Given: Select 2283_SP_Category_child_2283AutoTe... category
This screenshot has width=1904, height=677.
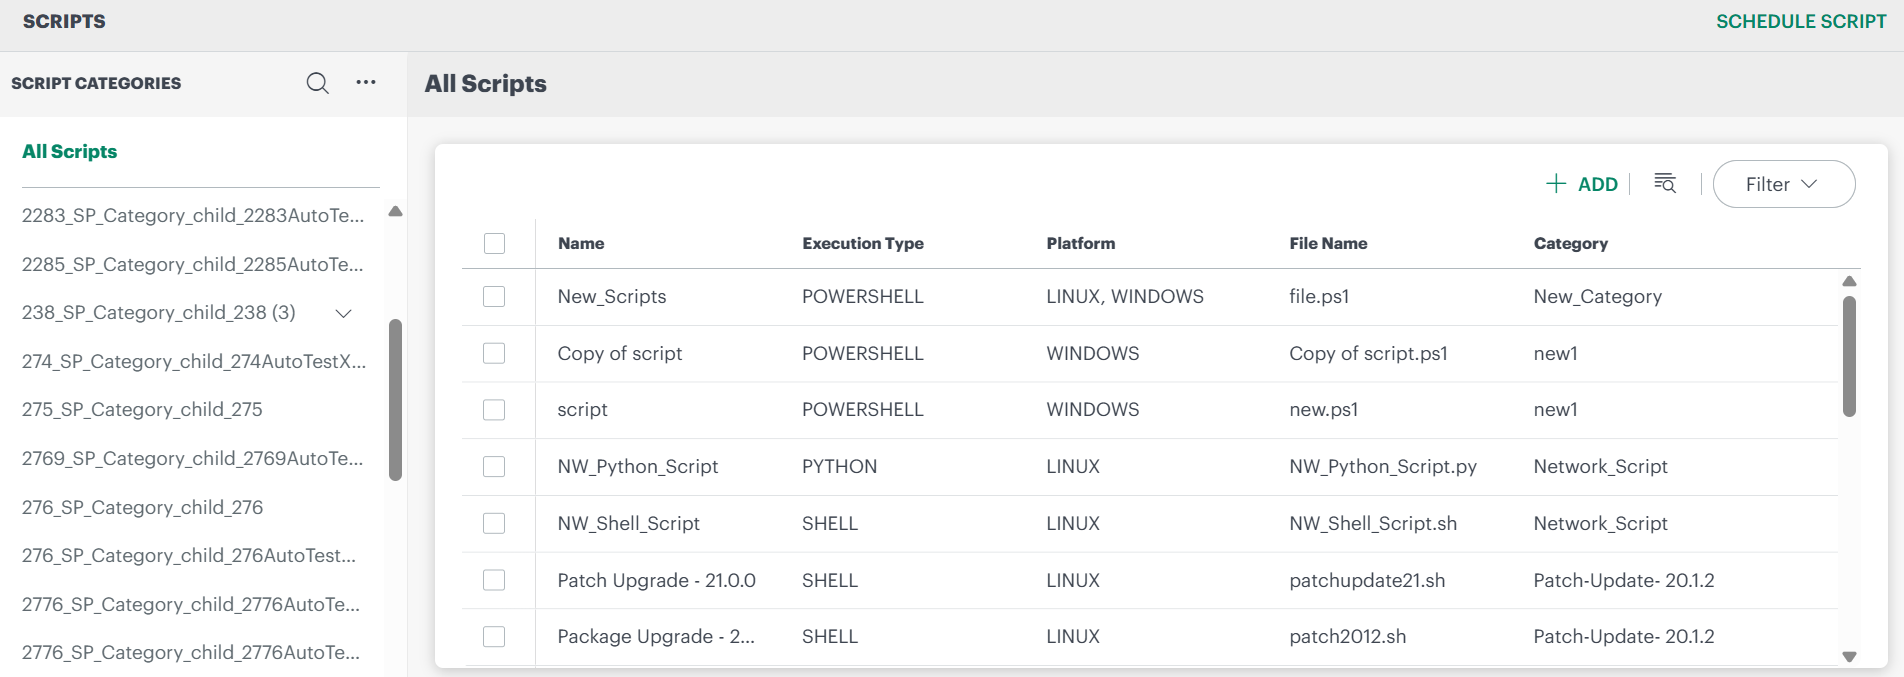Looking at the screenshot, I should coord(193,215).
